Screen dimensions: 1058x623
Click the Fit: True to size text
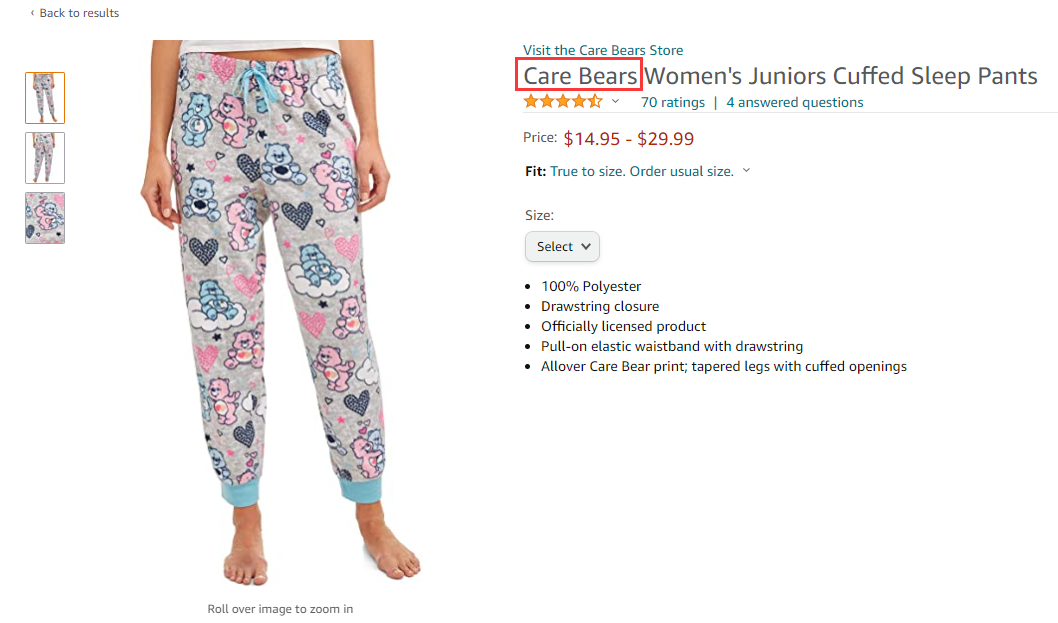point(629,171)
